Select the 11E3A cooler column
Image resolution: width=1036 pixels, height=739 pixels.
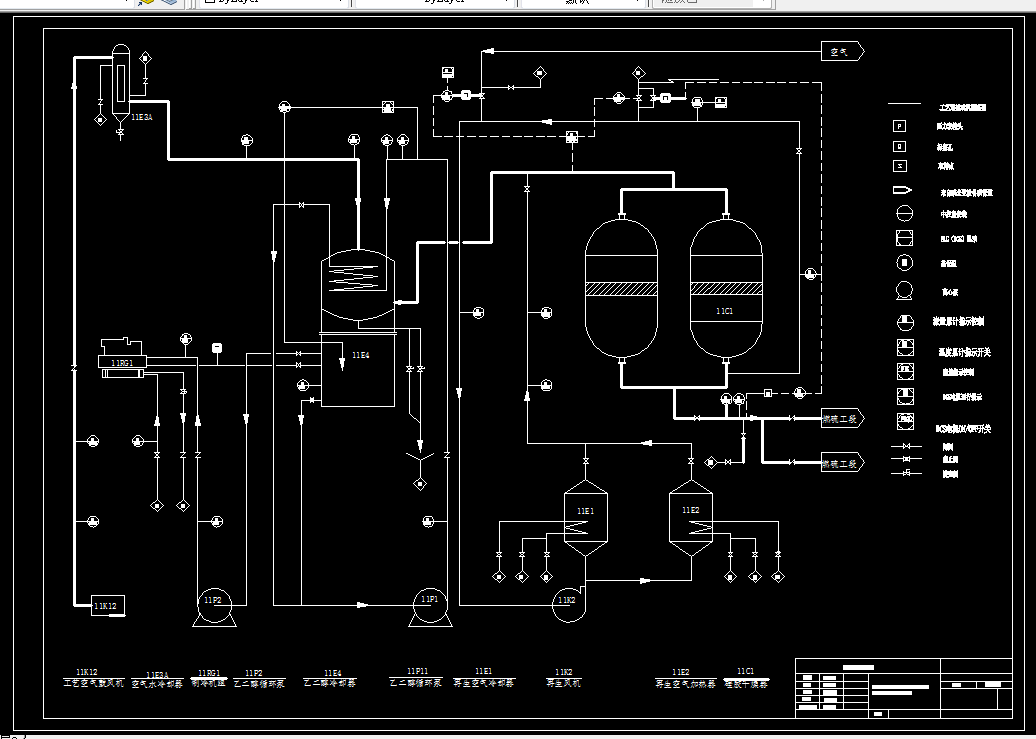click(120, 84)
